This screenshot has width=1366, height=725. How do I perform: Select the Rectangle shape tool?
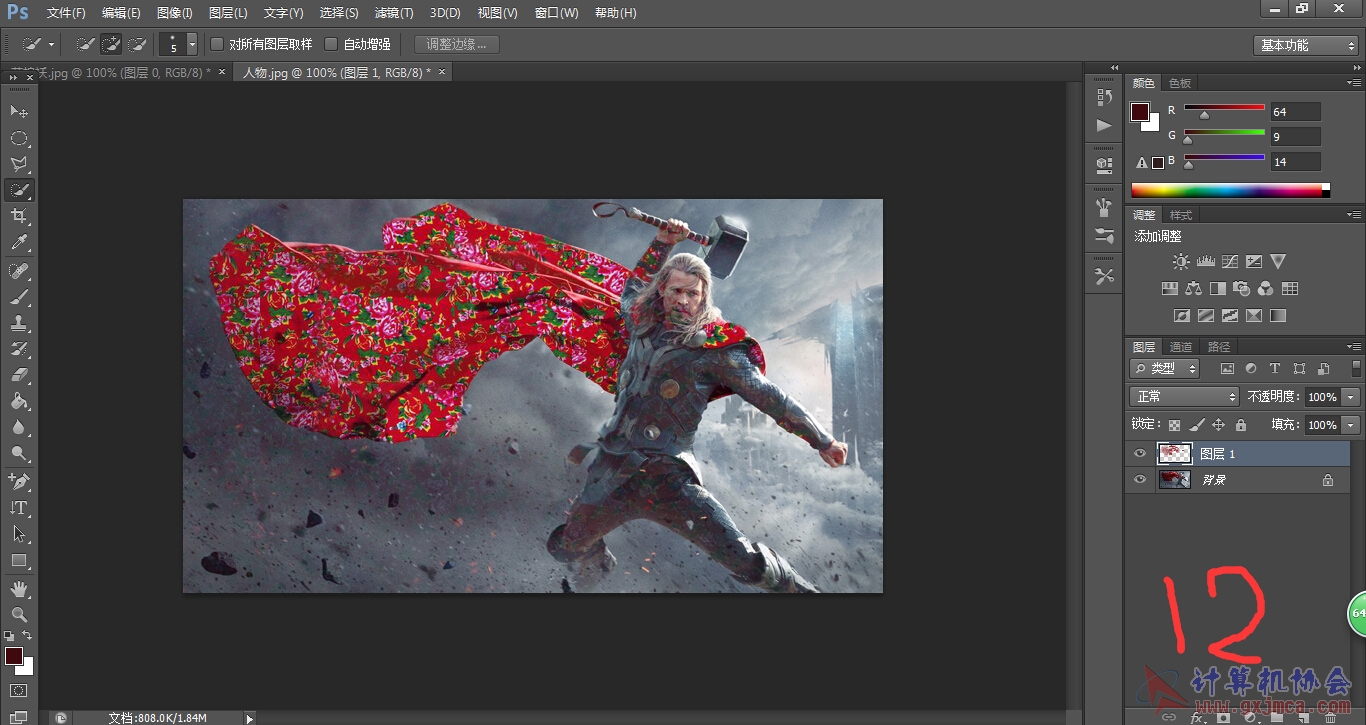19,561
